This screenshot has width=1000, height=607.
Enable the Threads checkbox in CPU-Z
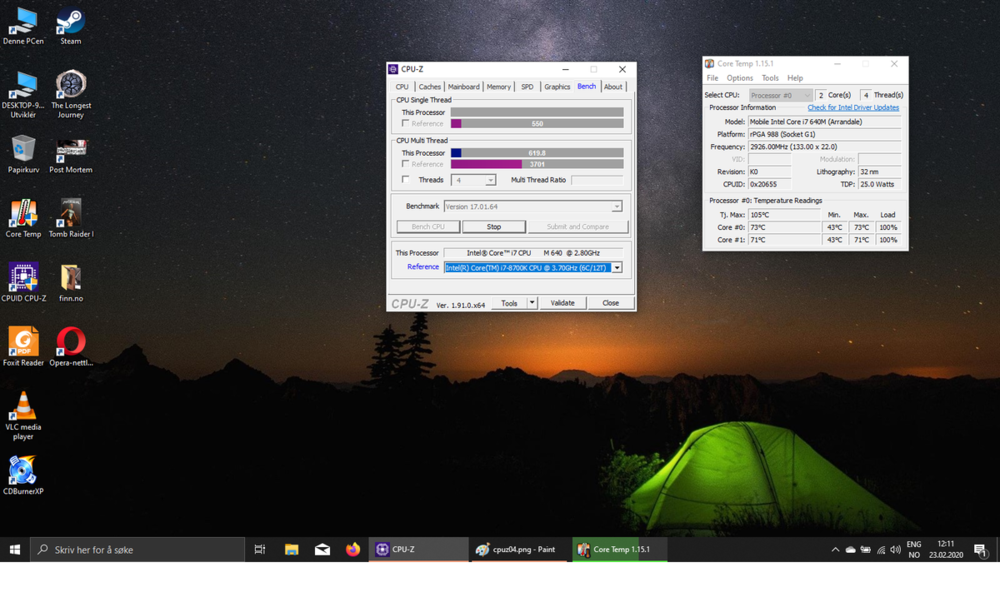pos(406,180)
